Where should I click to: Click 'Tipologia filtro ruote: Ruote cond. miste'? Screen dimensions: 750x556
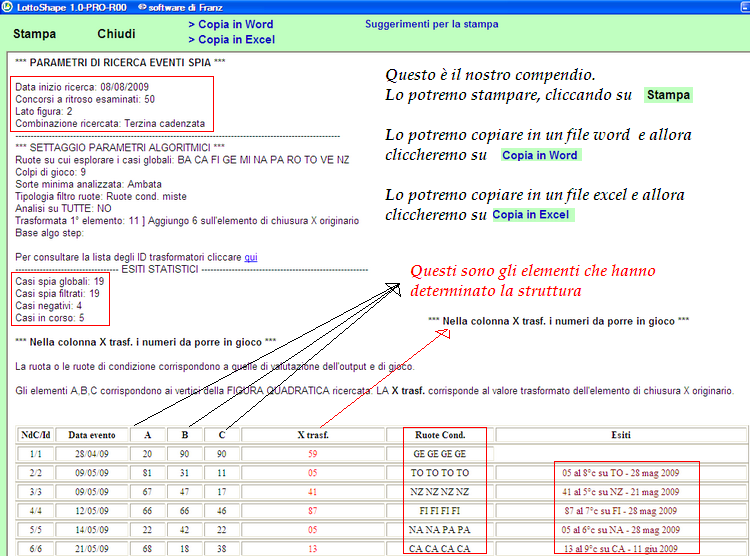click(101, 197)
